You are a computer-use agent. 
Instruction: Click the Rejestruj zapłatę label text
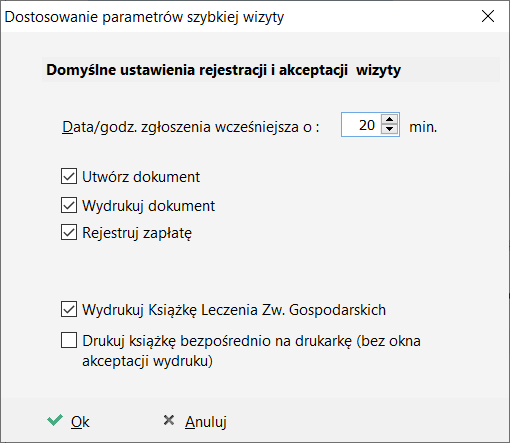pos(137,233)
